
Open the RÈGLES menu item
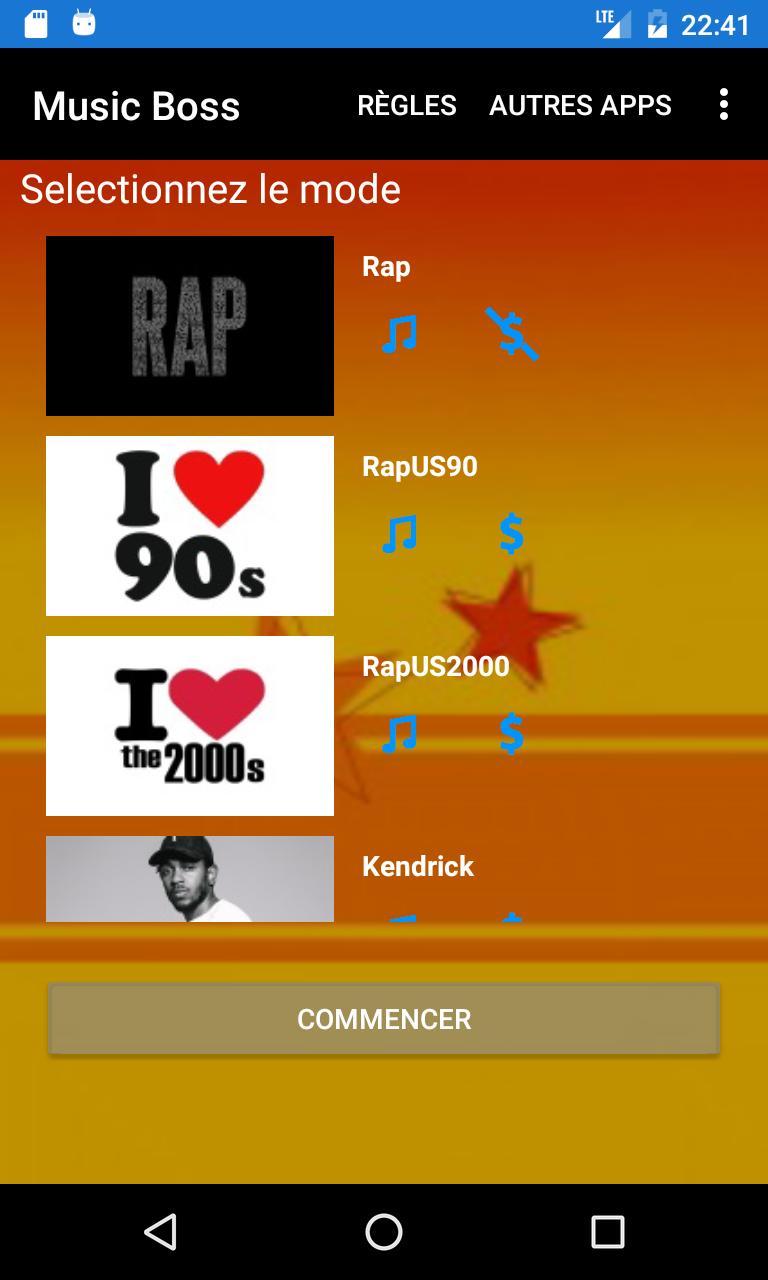pyautogui.click(x=407, y=105)
